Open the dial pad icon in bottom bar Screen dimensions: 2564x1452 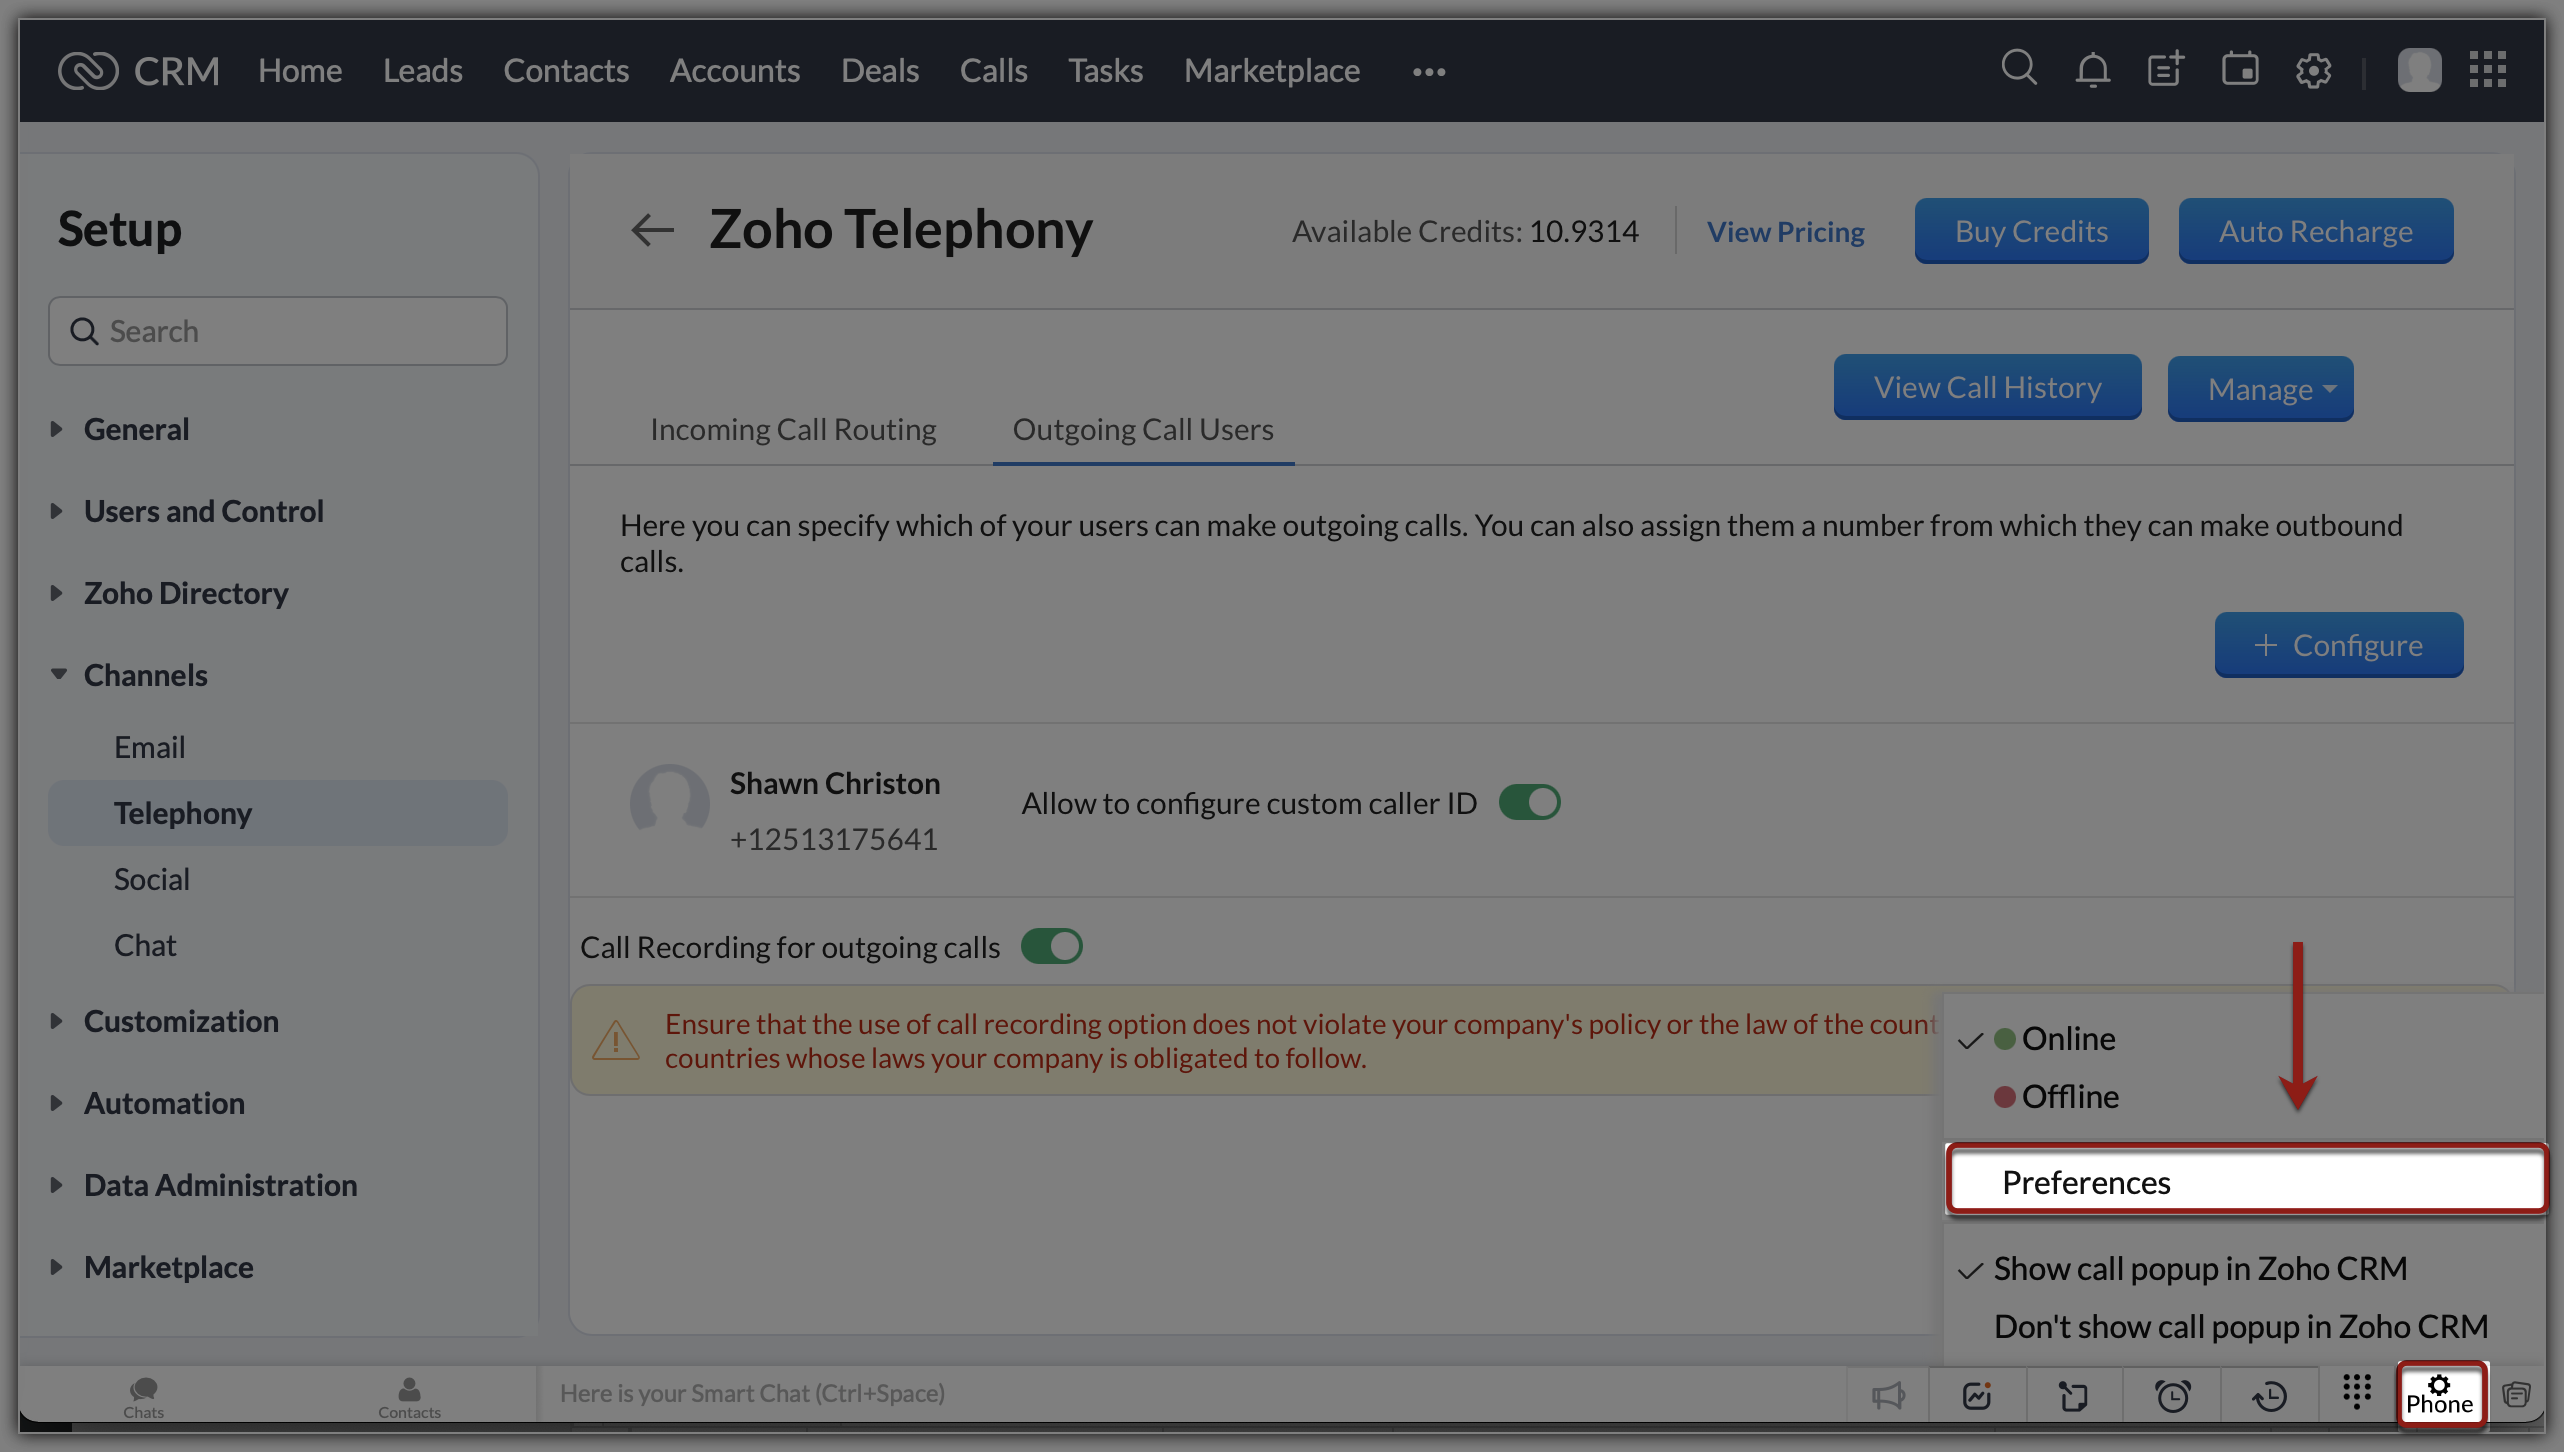click(2357, 1390)
